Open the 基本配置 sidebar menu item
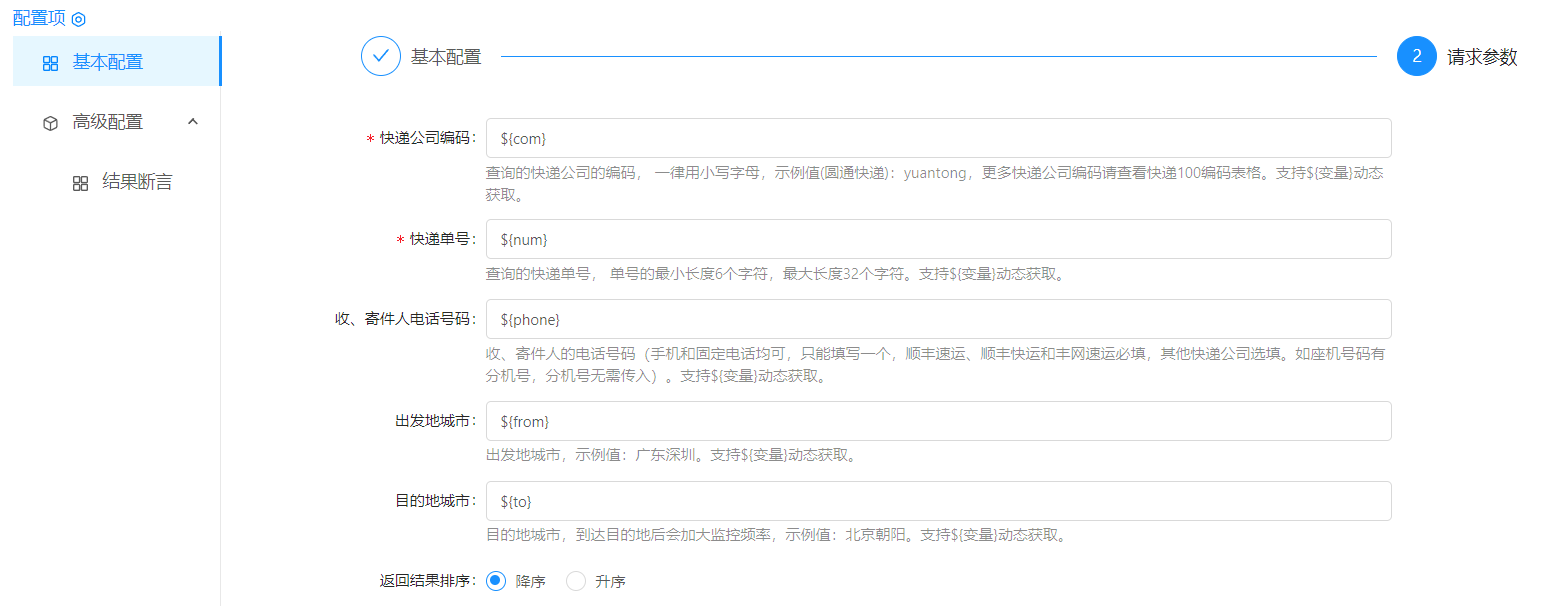 108,62
